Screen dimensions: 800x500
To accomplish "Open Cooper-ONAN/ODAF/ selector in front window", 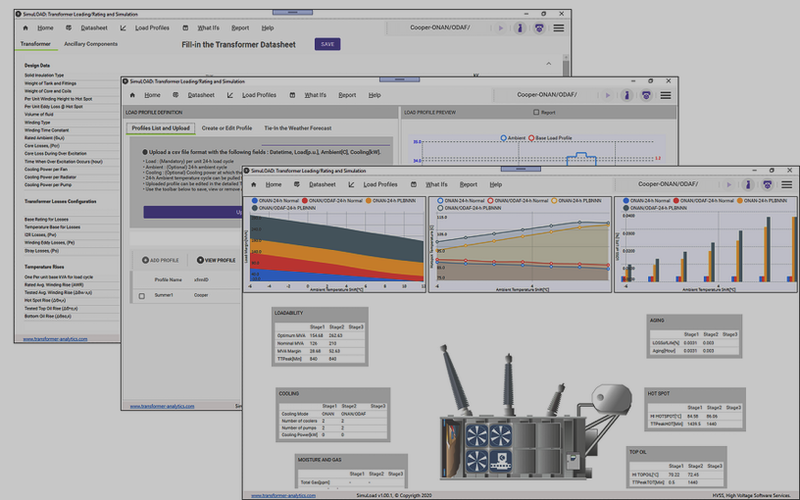I will (668, 184).
